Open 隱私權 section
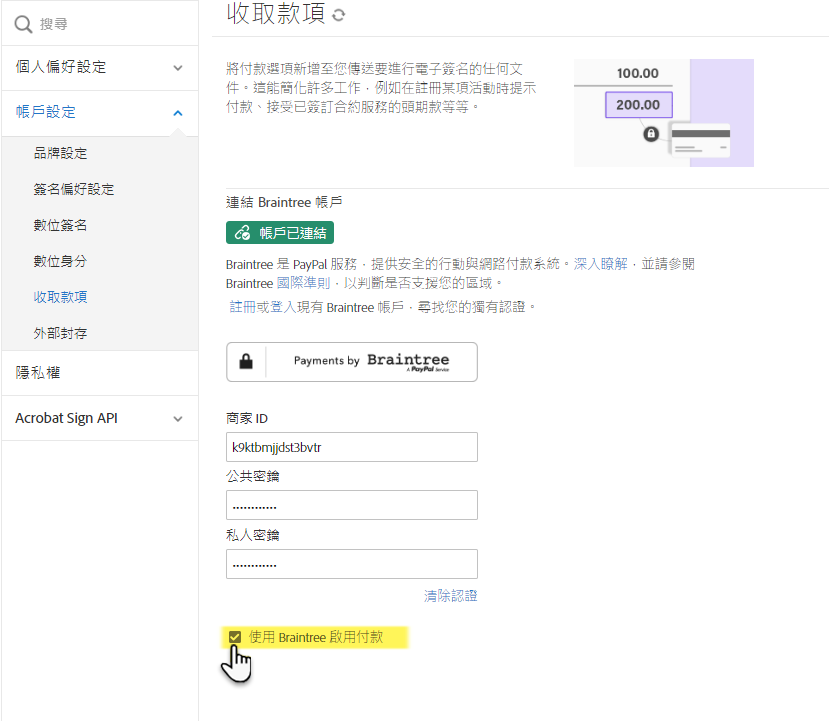 point(38,373)
